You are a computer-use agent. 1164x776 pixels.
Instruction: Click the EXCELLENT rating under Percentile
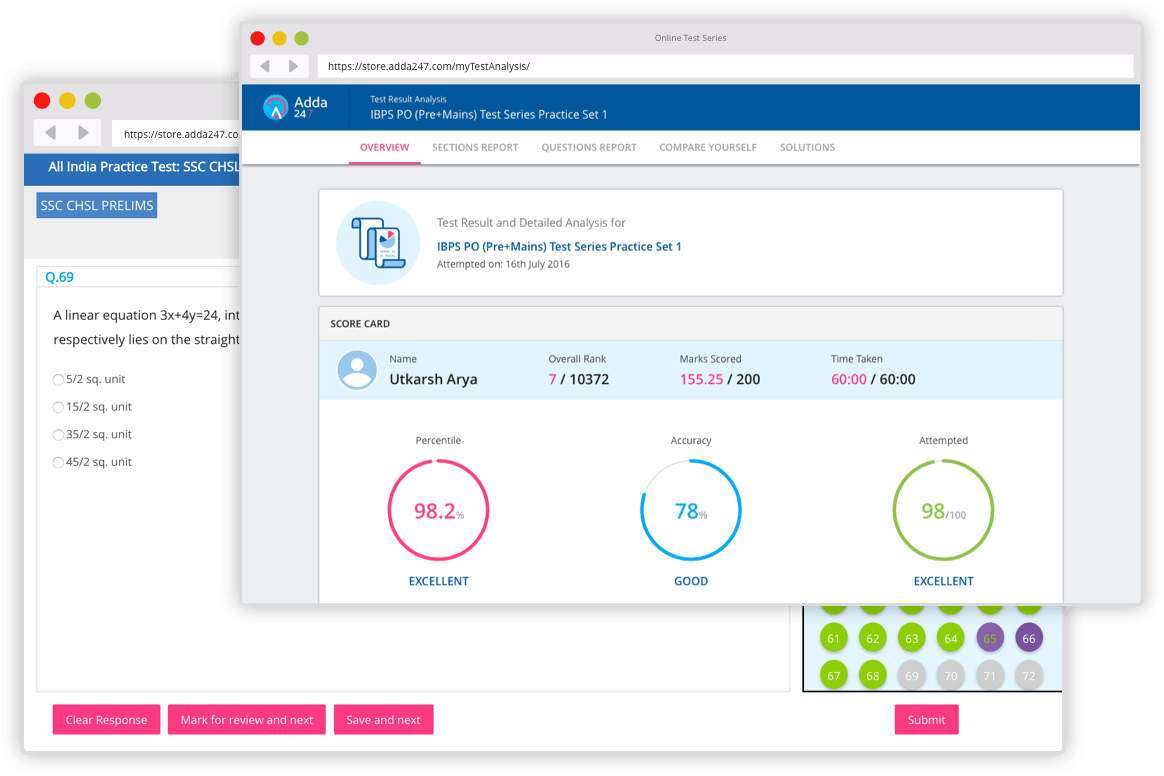point(439,581)
